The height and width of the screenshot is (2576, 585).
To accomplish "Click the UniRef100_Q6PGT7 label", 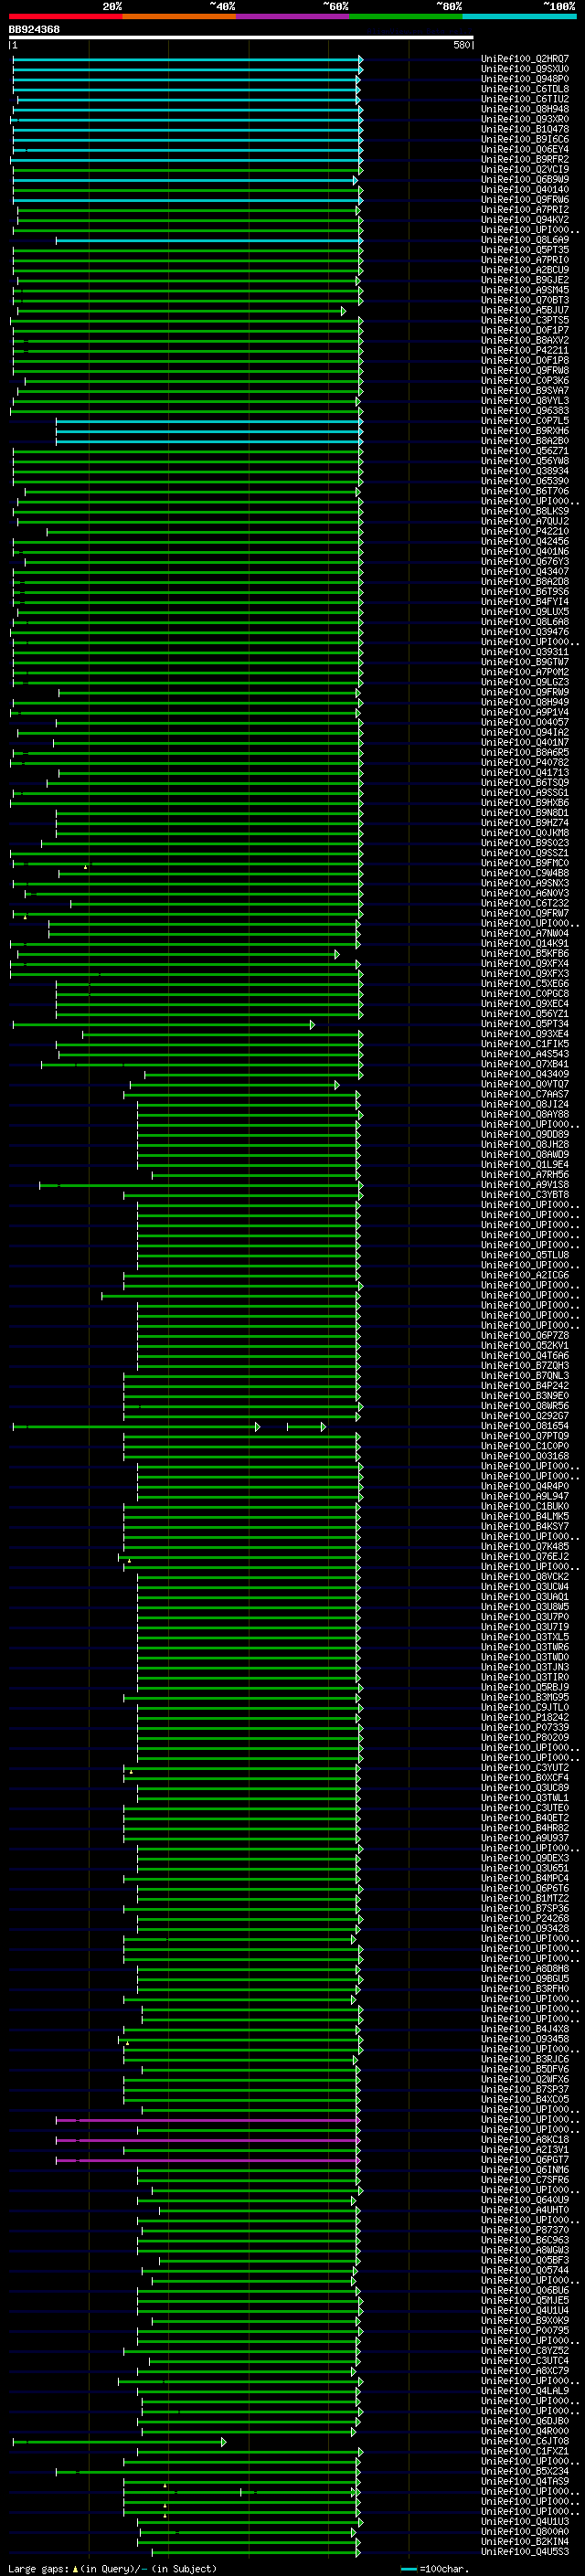I will [525, 2160].
